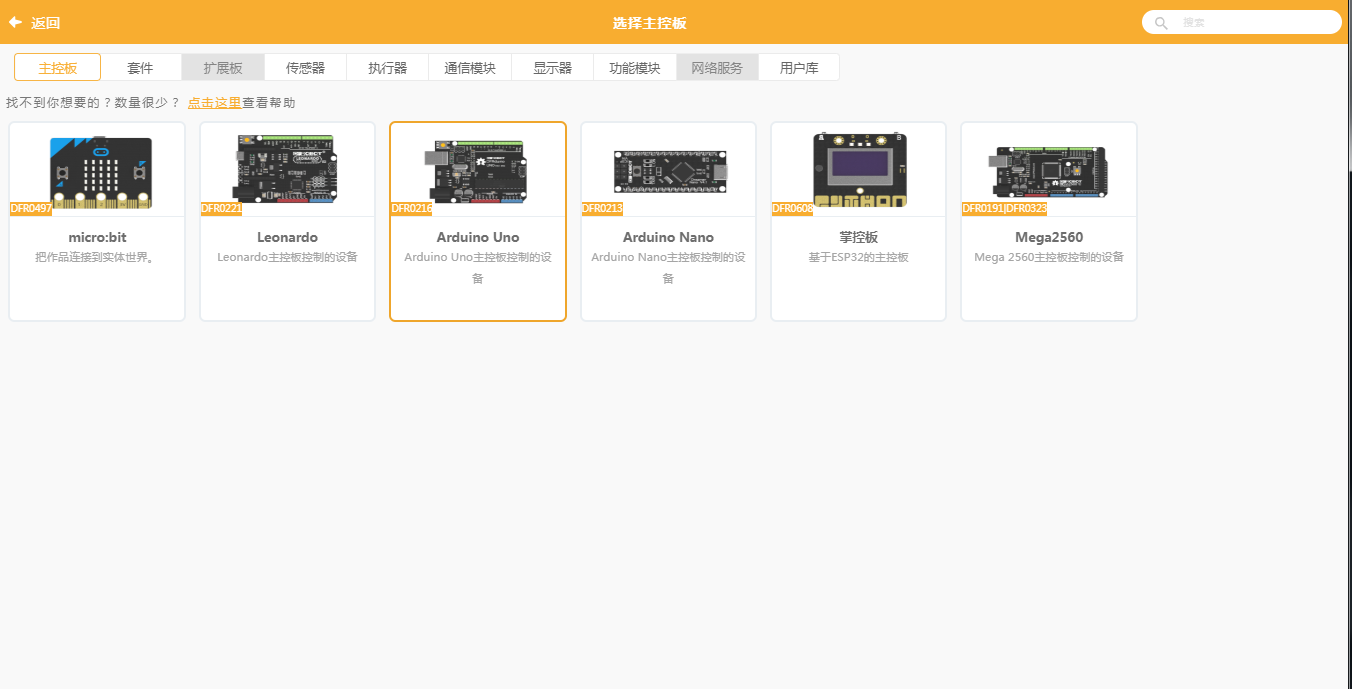Click description 基于ESP32的主控板
The height and width of the screenshot is (689, 1352).
tap(859, 258)
